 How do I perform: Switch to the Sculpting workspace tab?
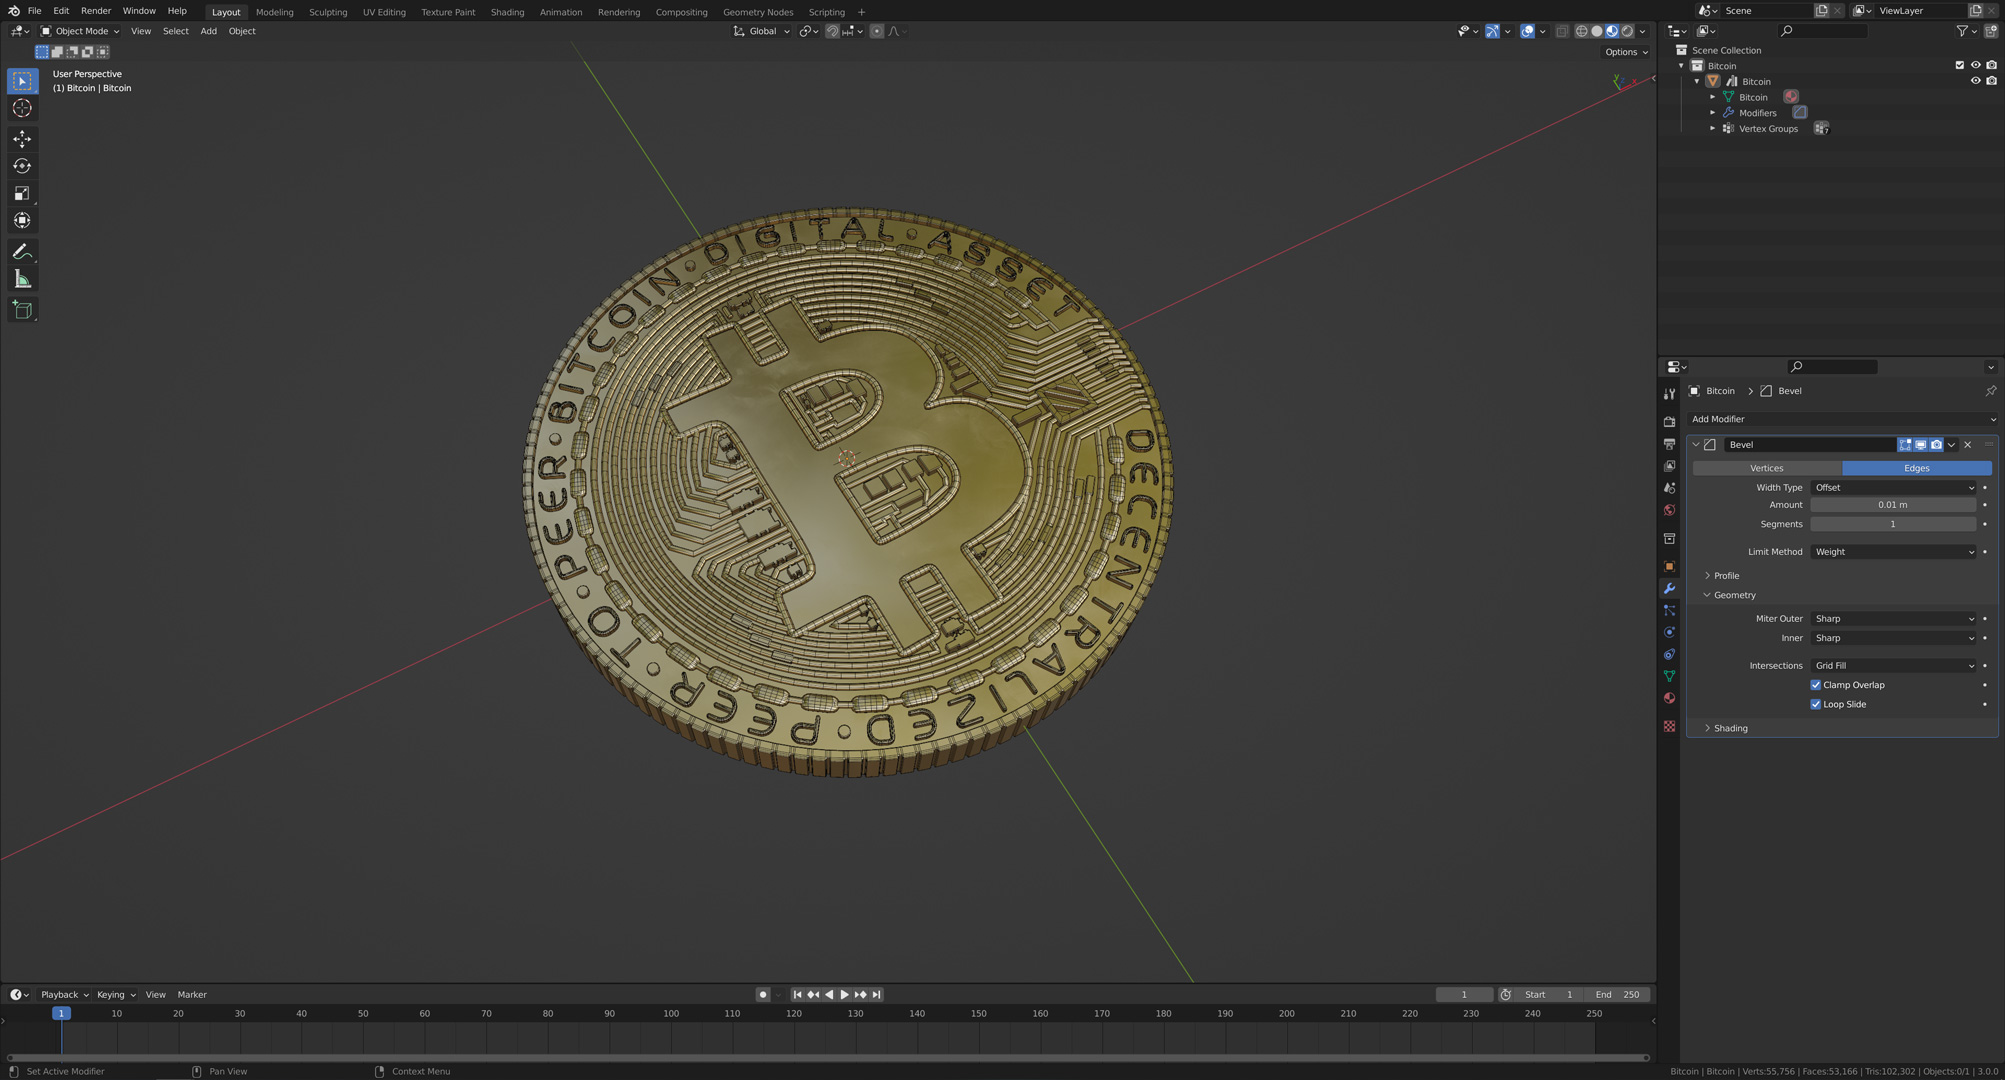tap(328, 12)
